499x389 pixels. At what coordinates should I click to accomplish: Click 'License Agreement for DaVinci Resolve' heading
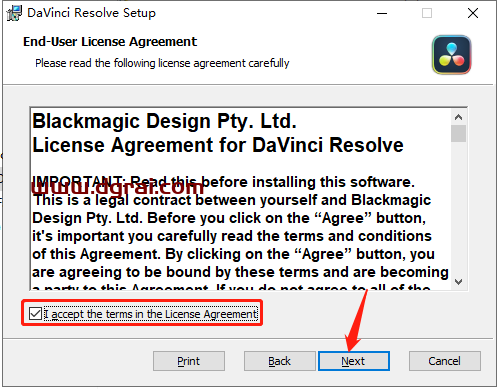click(218, 145)
